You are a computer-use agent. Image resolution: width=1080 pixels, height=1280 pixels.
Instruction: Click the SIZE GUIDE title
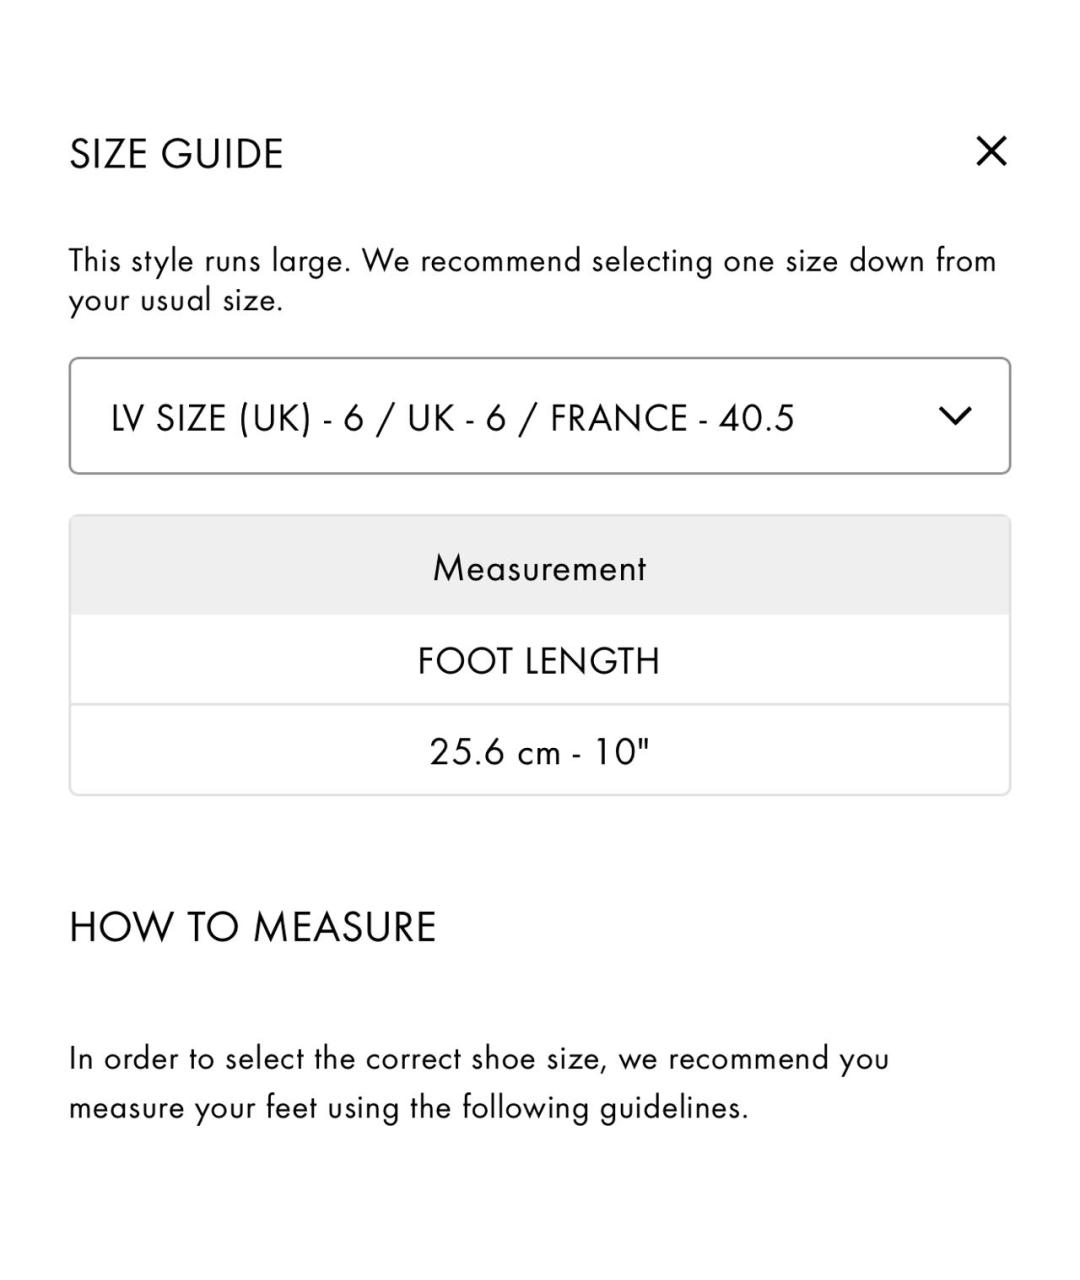[176, 154]
